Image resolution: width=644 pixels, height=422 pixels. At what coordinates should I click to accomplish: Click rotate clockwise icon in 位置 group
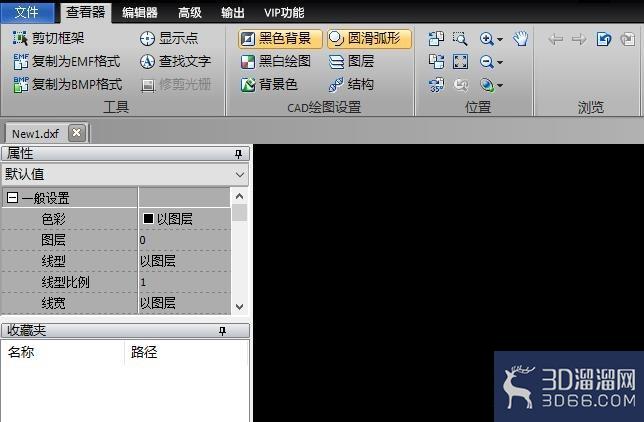coord(436,62)
